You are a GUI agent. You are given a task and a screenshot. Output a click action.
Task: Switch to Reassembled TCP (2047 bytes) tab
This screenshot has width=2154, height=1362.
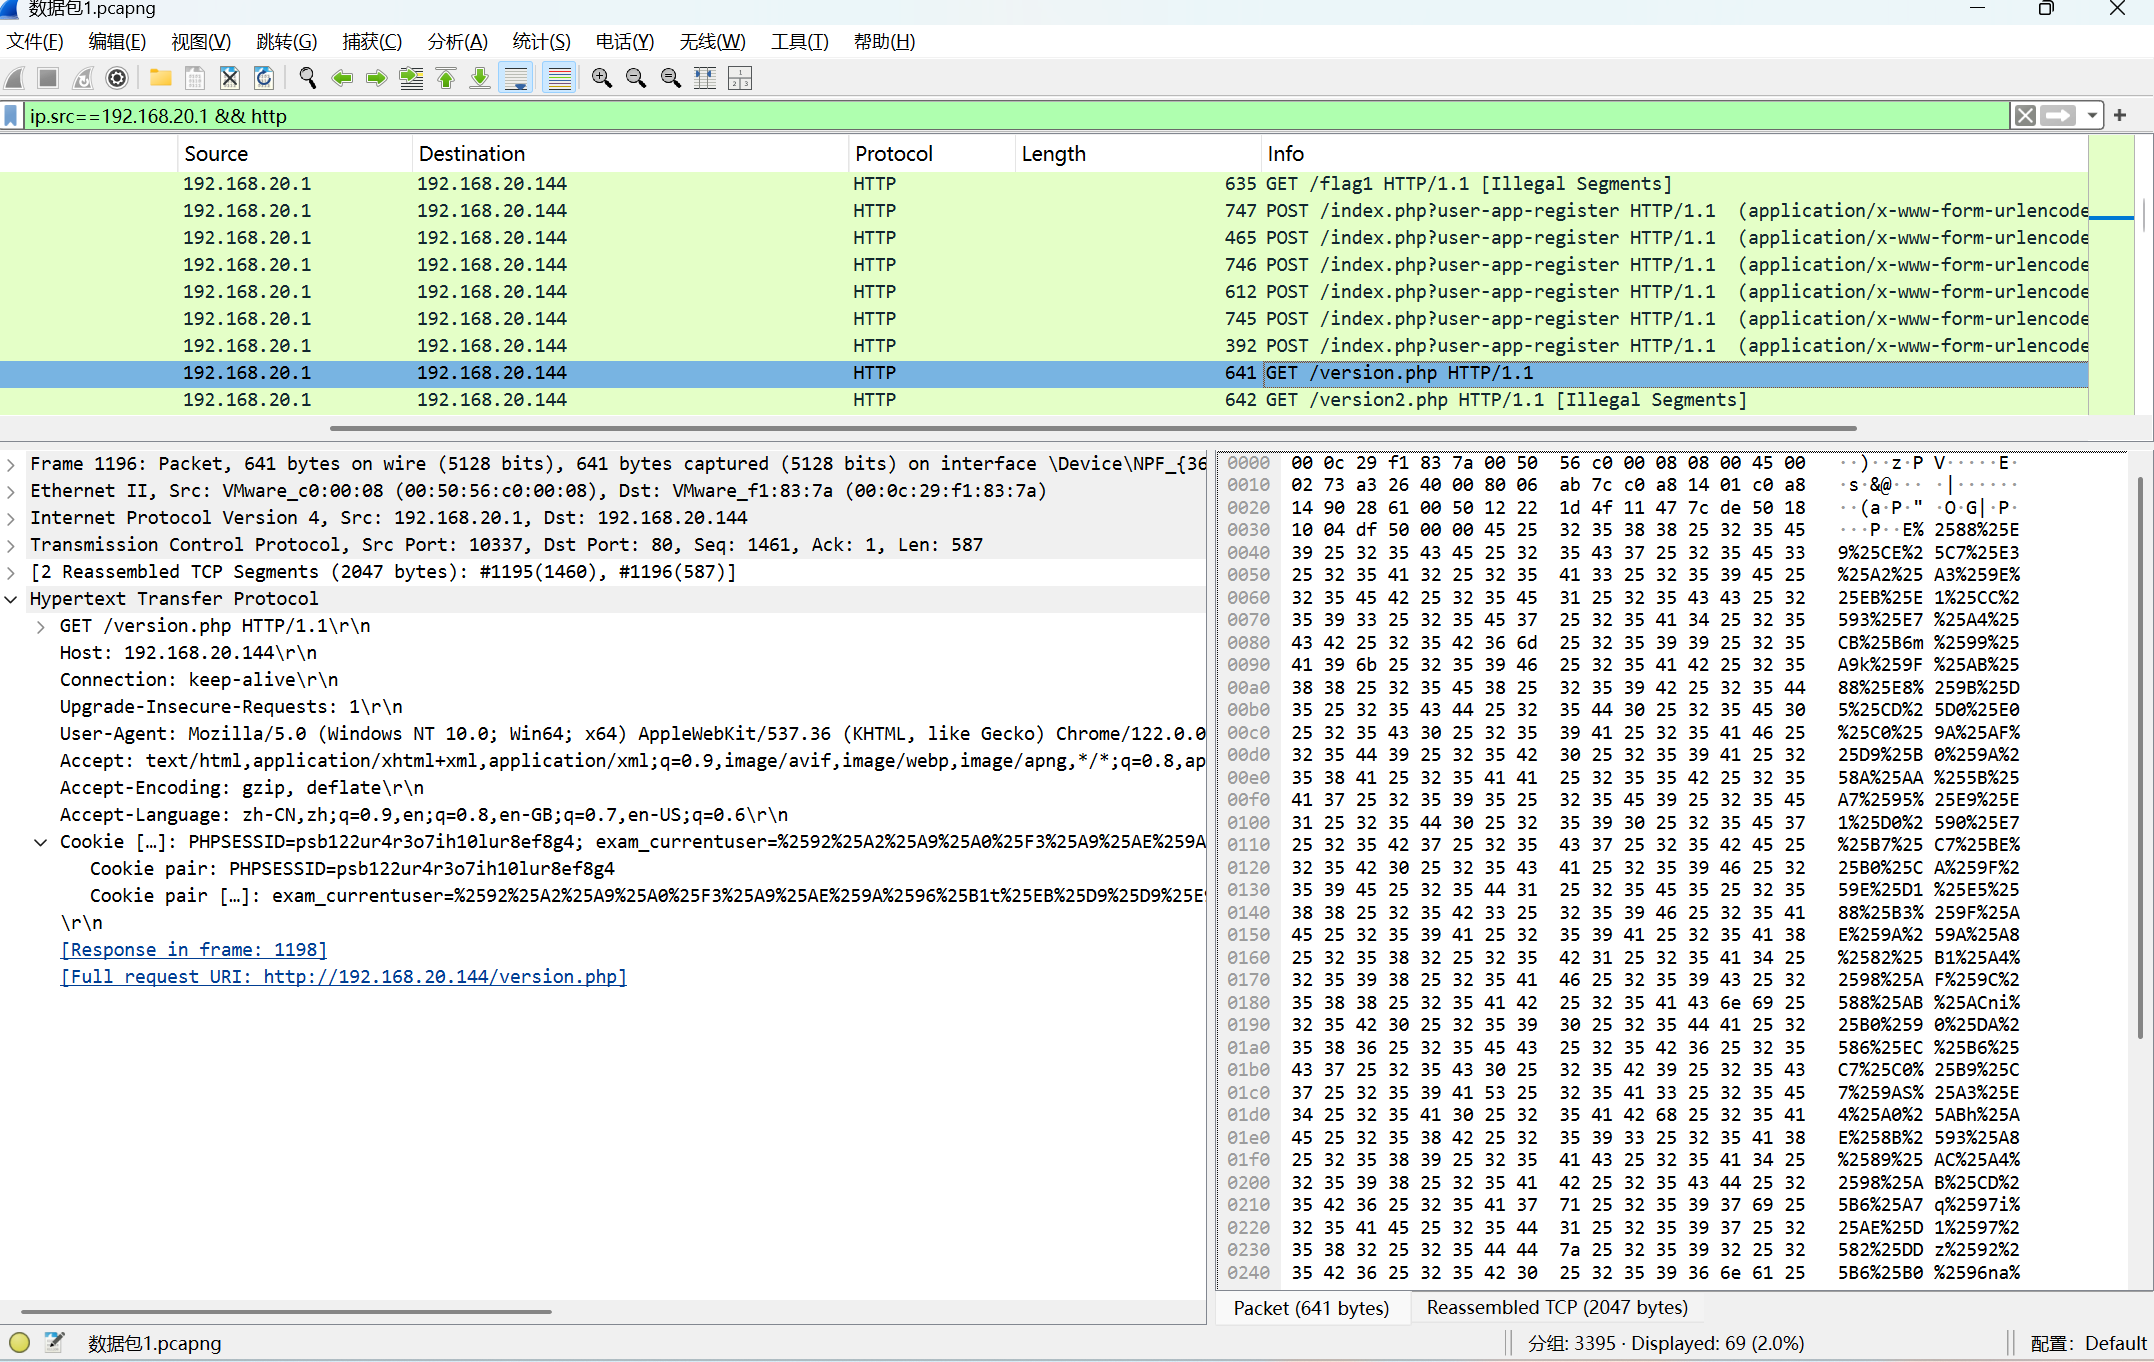pyautogui.click(x=1556, y=1308)
